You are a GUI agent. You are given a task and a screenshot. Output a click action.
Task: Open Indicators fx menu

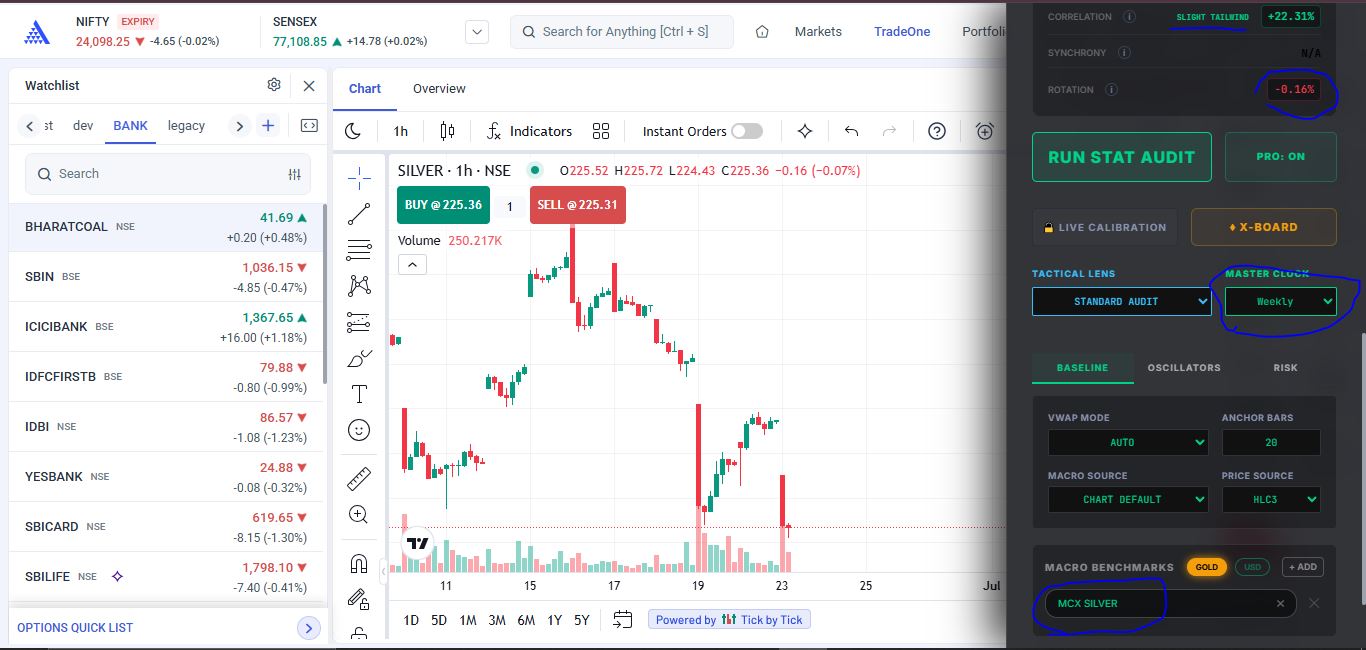pyautogui.click(x=529, y=131)
